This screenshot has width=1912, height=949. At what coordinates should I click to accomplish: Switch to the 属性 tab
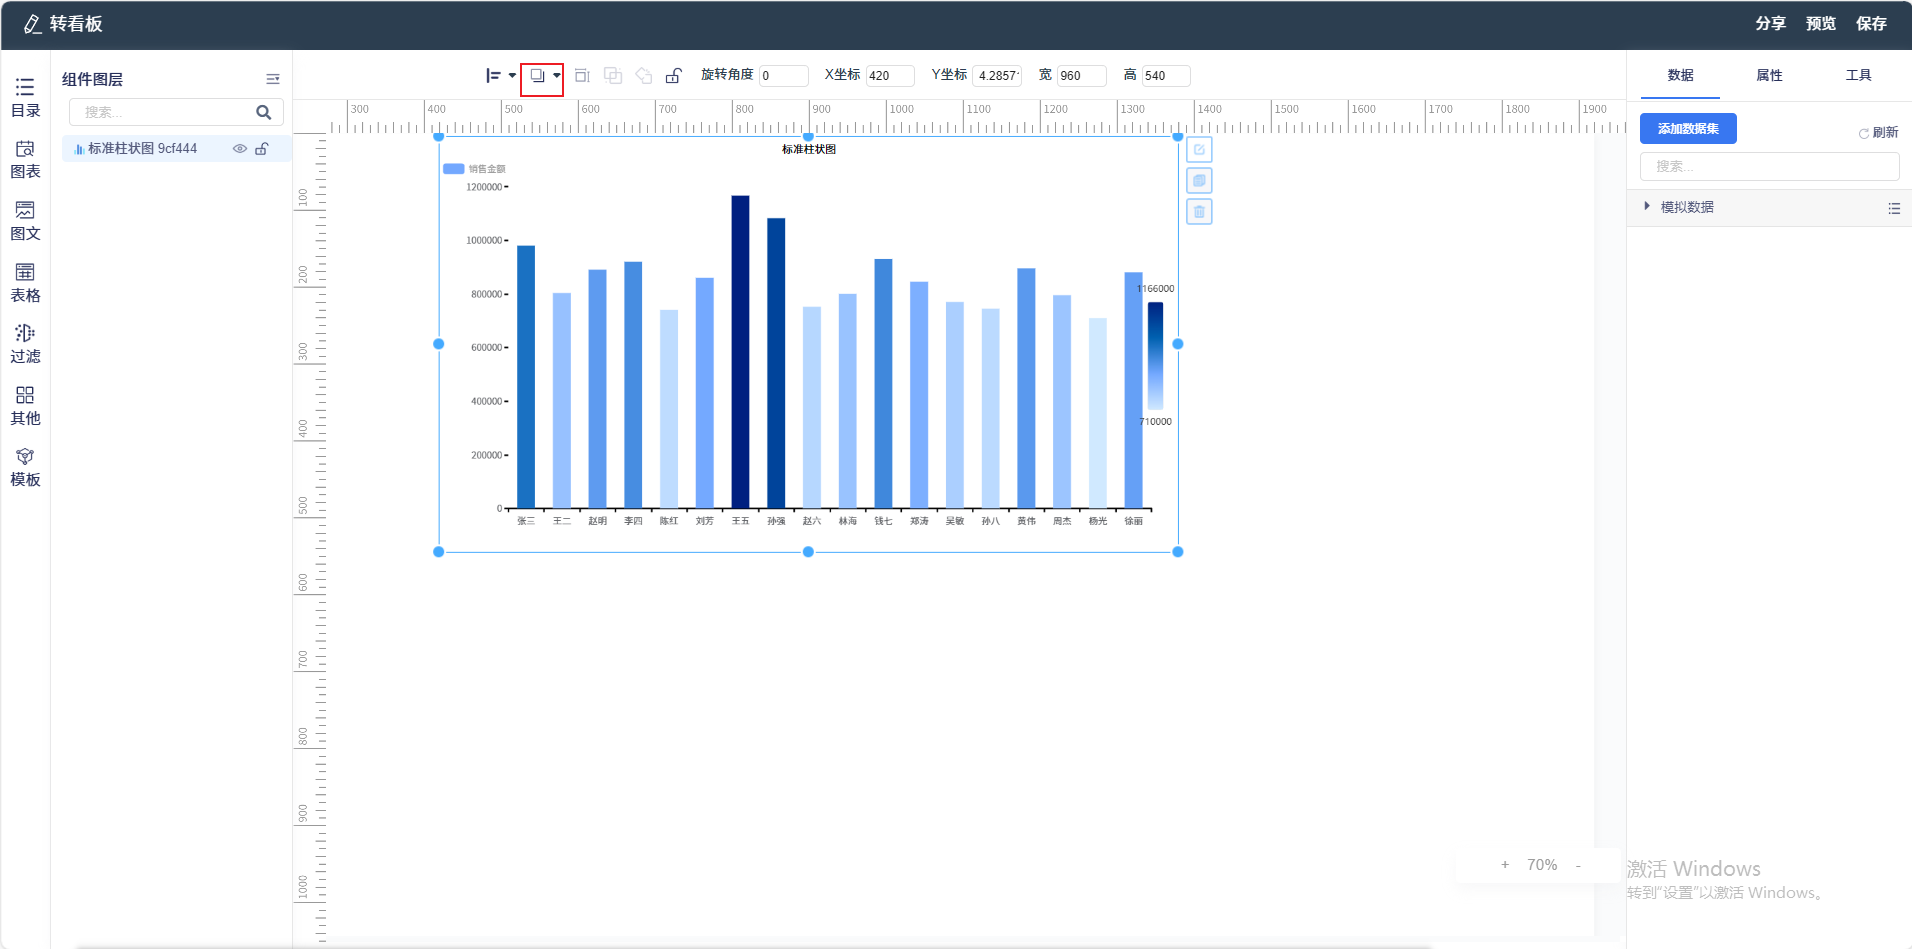(1769, 76)
